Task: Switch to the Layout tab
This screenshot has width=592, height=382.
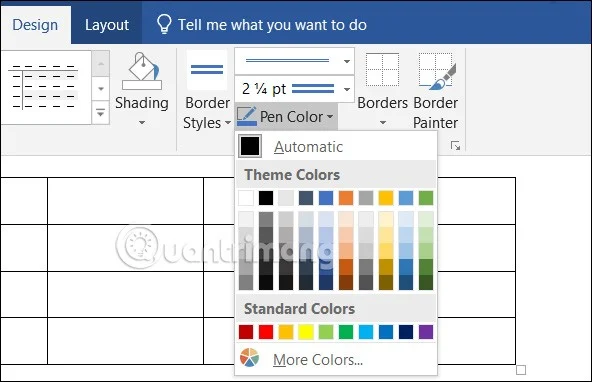Action: (107, 25)
